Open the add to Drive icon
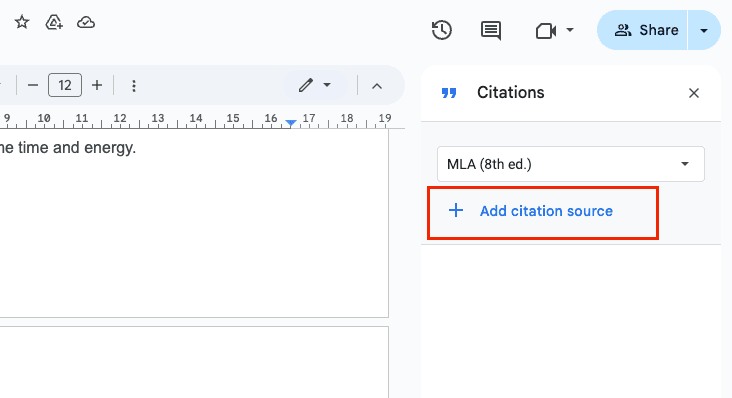Image resolution: width=732 pixels, height=398 pixels. (54, 22)
